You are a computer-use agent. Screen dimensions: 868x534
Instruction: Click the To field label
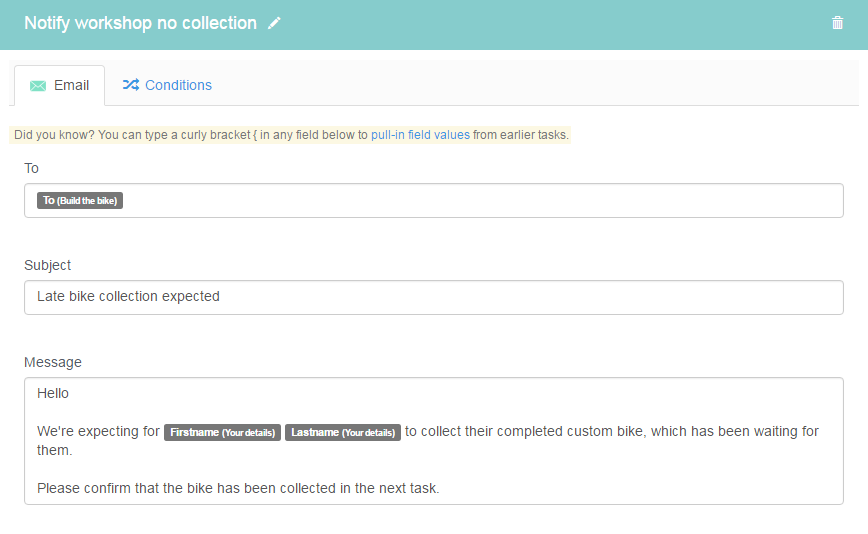[32, 168]
